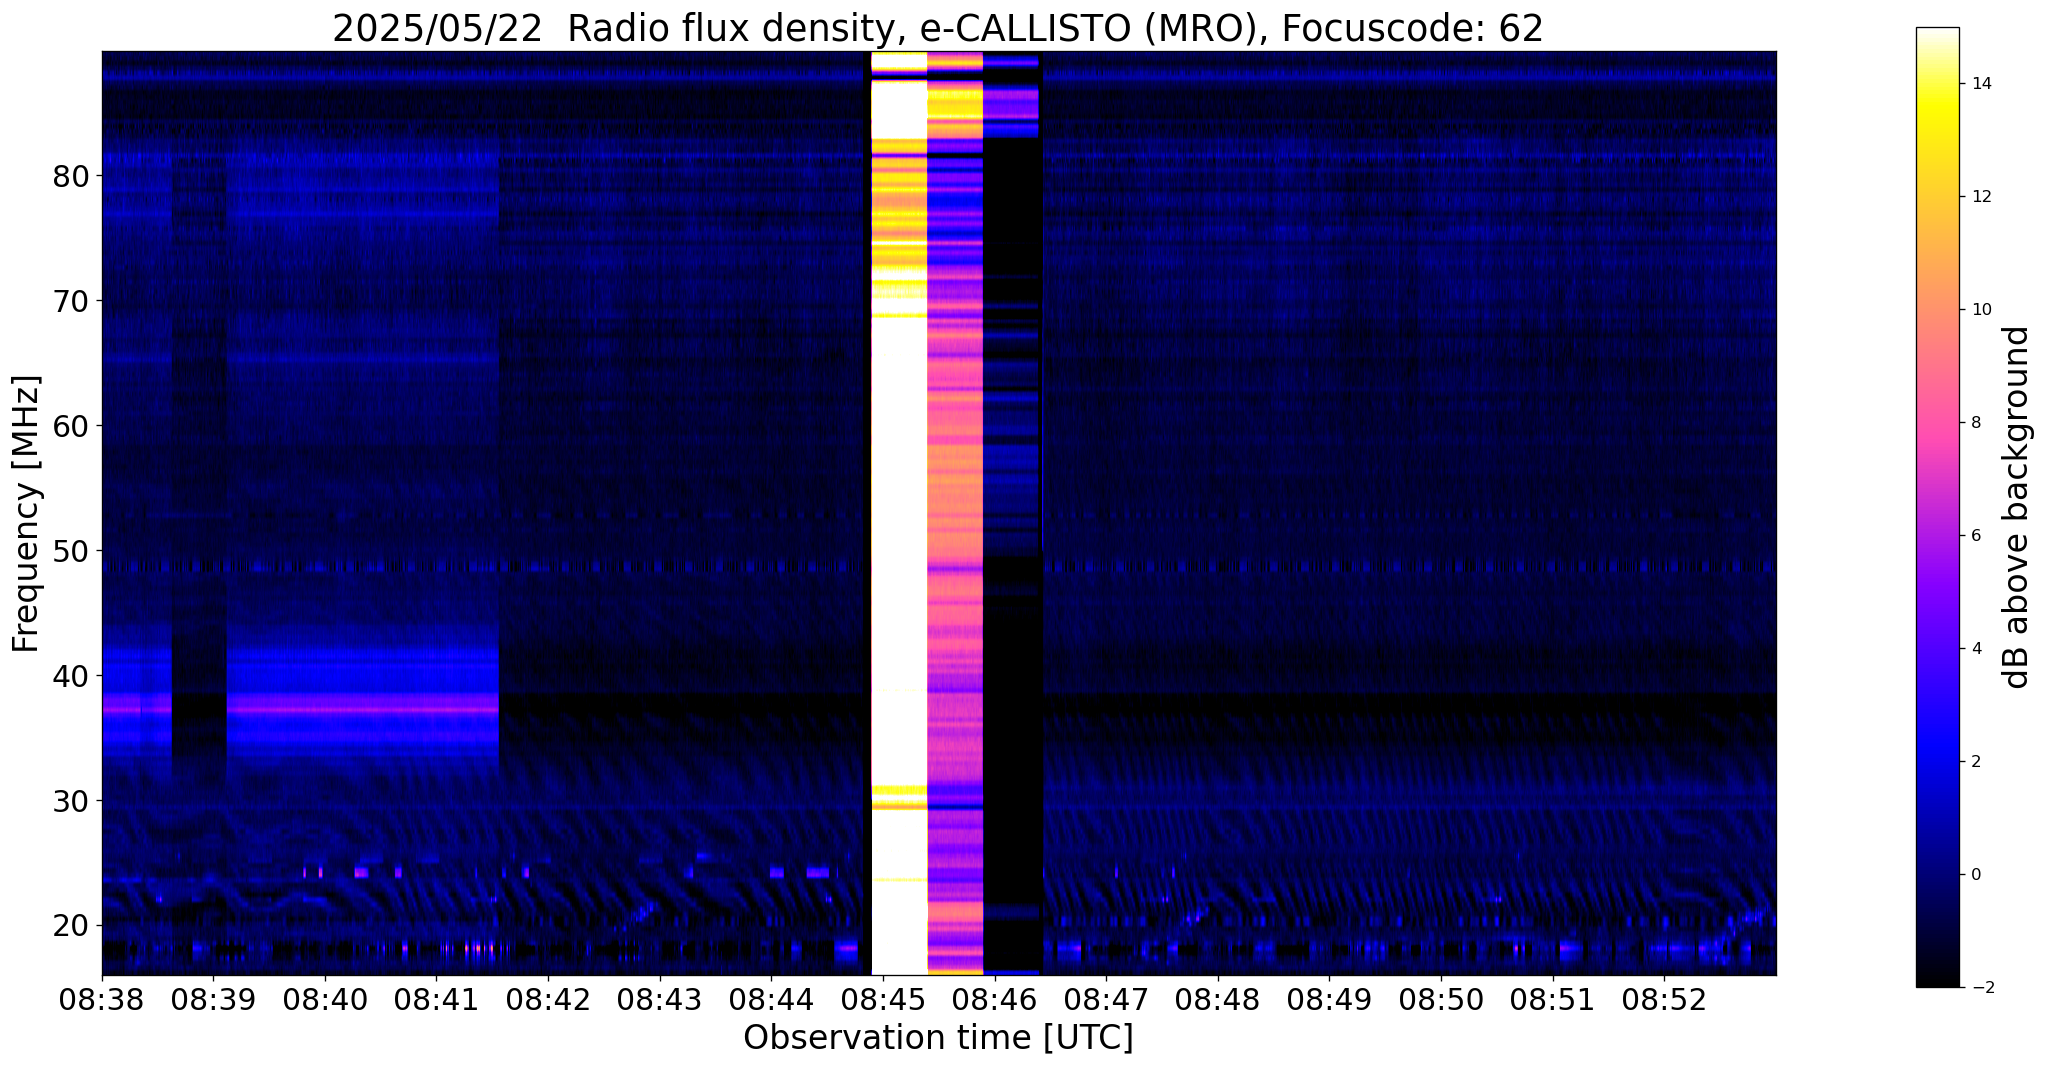Image resolution: width=2047 pixels, height=1067 pixels.
Task: Click the colorbar tick value 0
Action: (x=1976, y=875)
